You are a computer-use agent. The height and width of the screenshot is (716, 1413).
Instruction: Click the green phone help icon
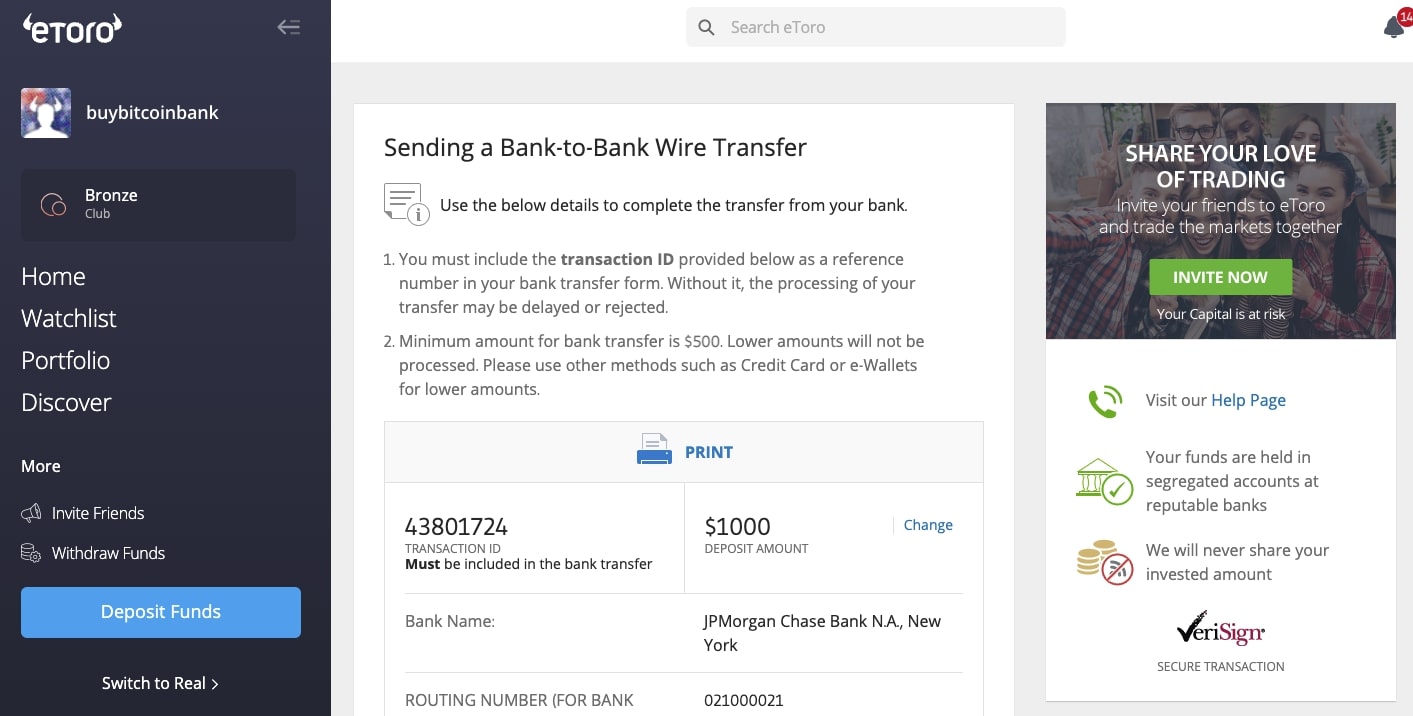point(1105,401)
